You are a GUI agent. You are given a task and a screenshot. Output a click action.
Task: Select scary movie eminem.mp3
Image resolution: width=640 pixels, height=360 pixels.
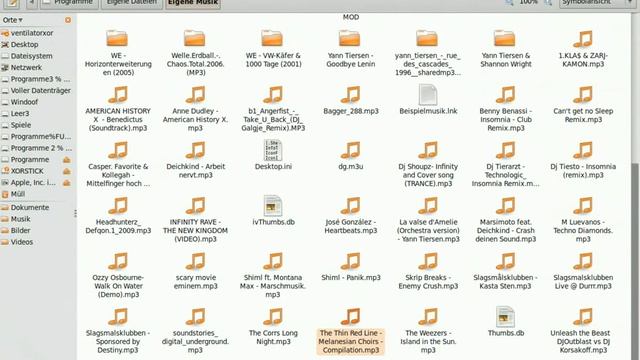pyautogui.click(x=195, y=271)
